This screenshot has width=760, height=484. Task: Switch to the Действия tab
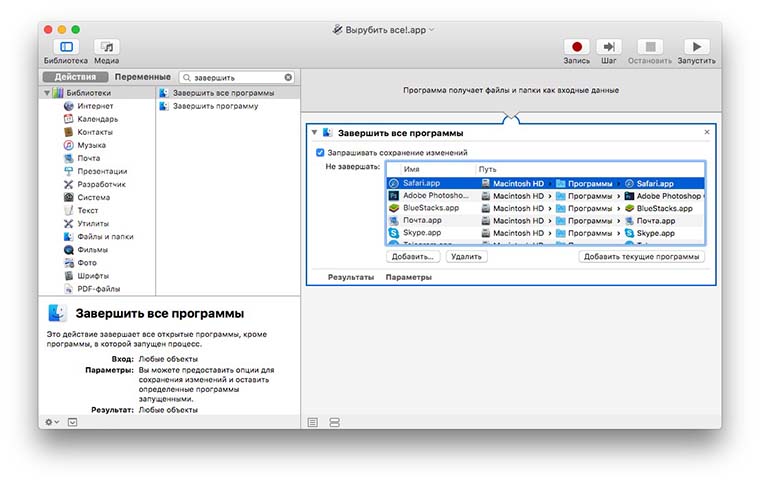75,77
